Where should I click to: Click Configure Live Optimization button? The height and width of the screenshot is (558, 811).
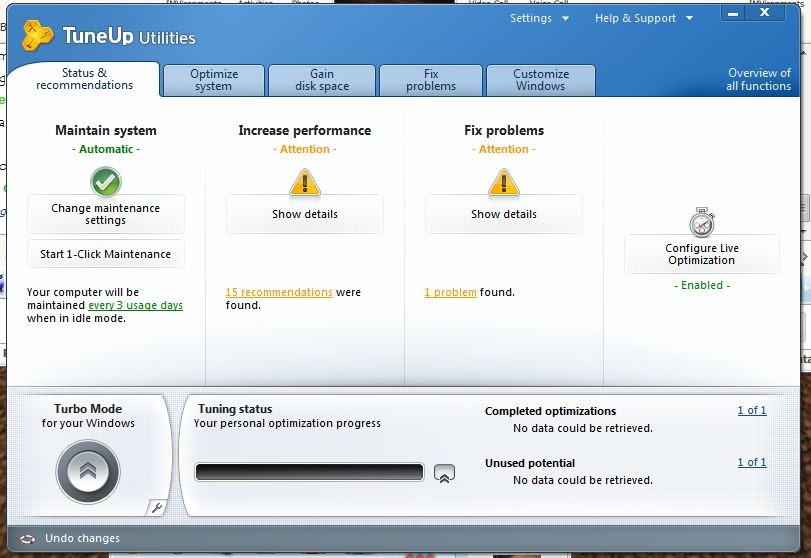(x=702, y=254)
